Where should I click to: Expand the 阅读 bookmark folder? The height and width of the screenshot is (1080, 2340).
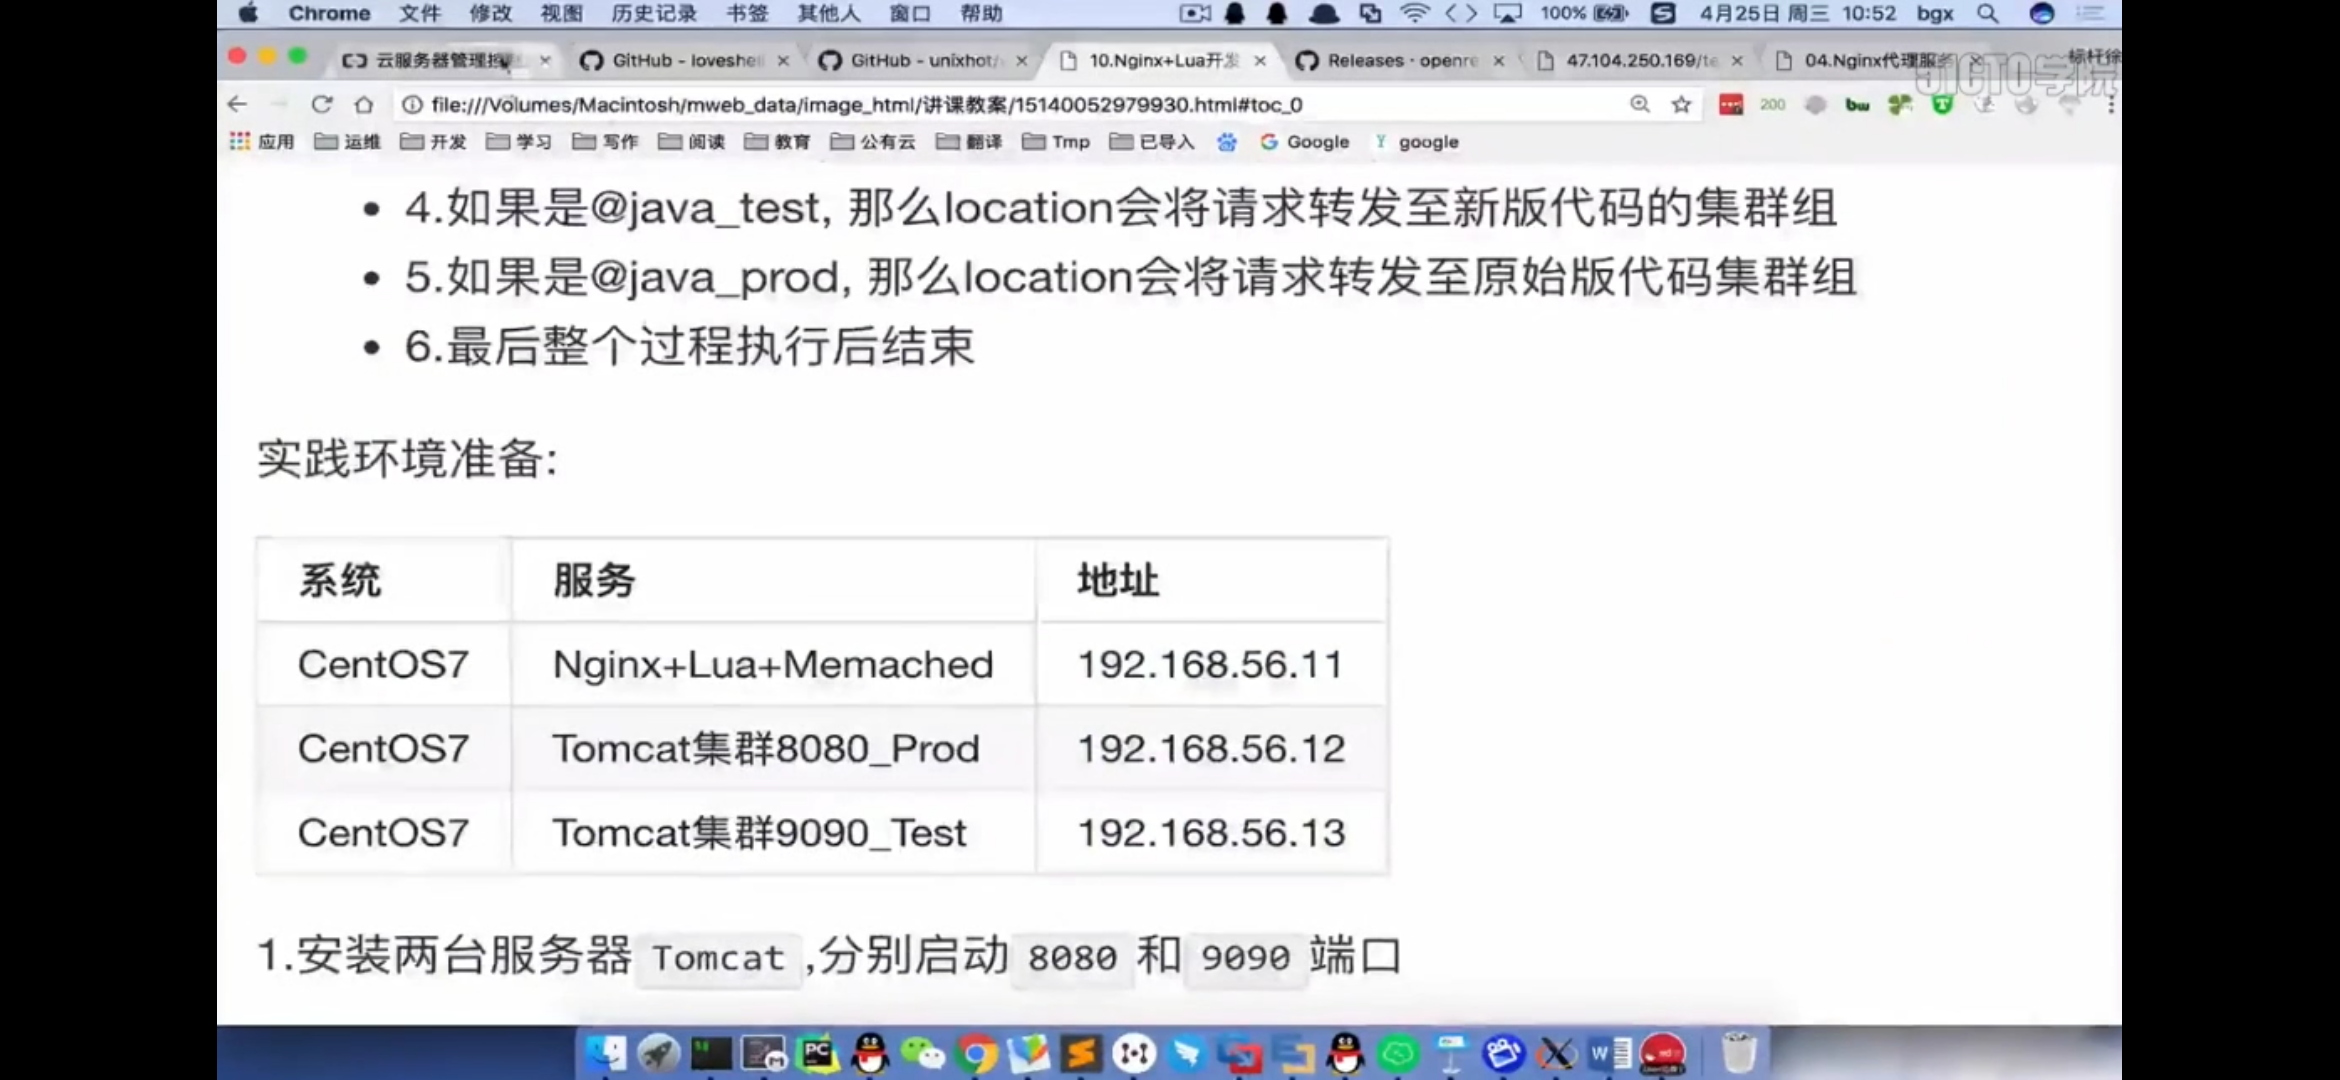(691, 142)
